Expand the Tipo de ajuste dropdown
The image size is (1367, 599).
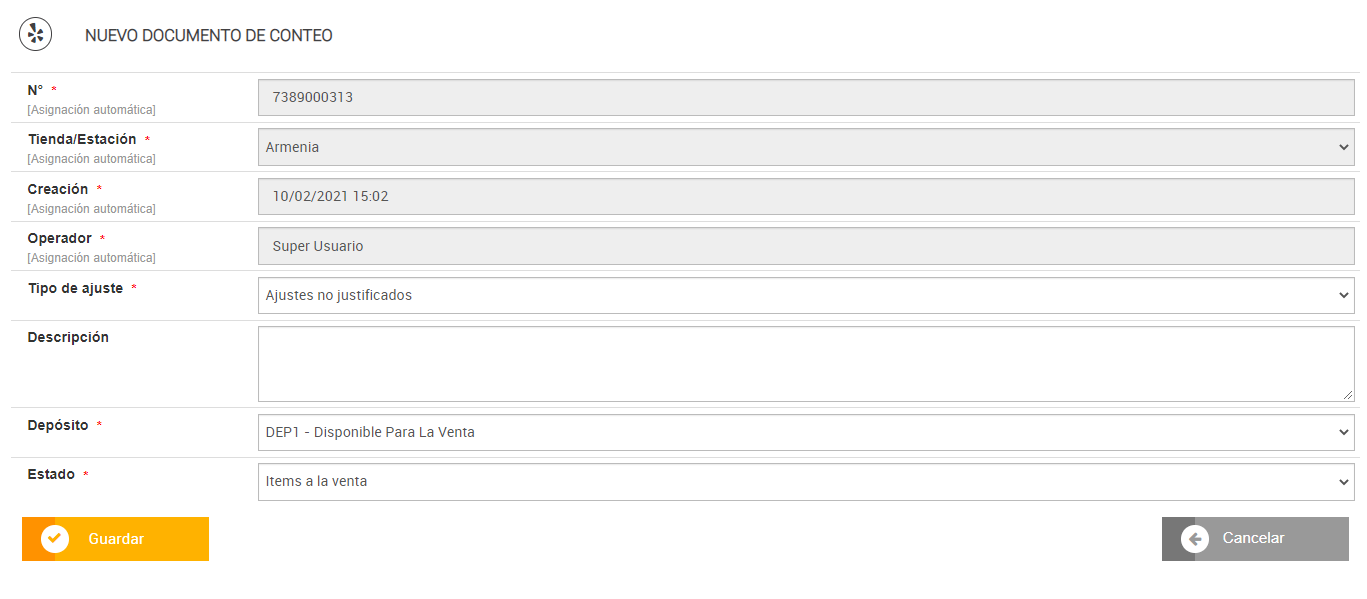[x=805, y=296]
